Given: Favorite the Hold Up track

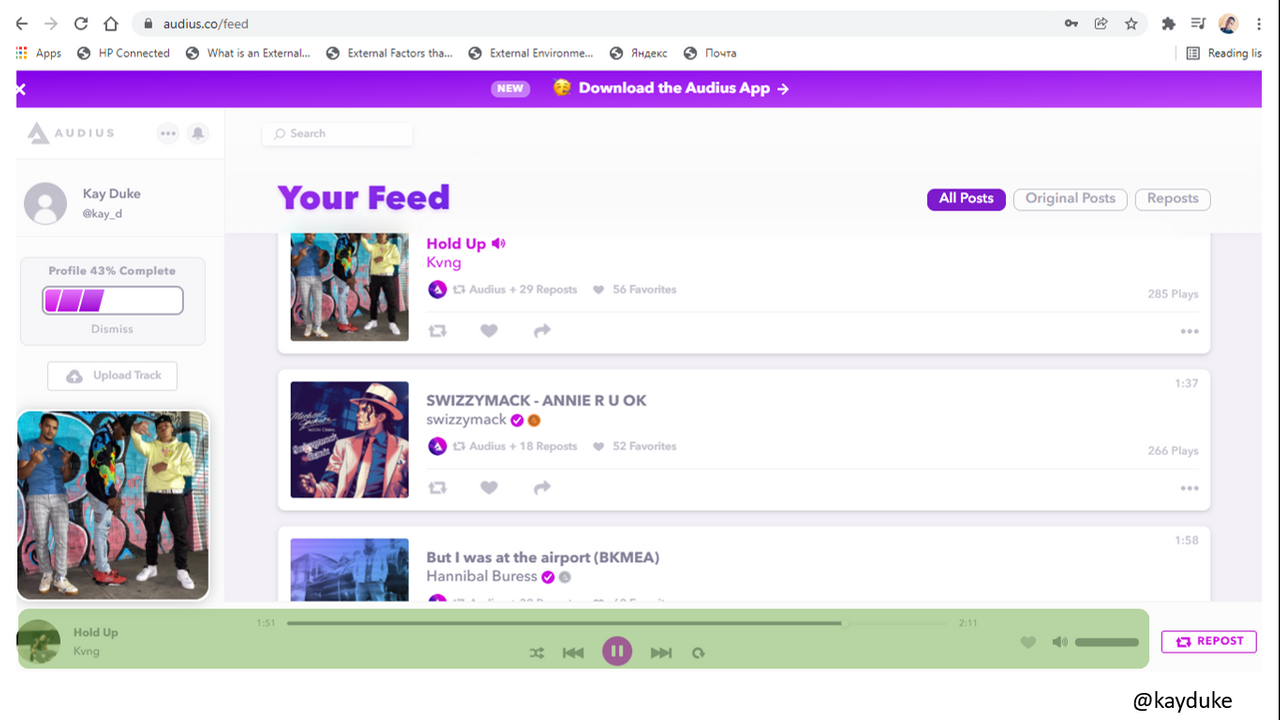Looking at the screenshot, I should click(x=489, y=330).
